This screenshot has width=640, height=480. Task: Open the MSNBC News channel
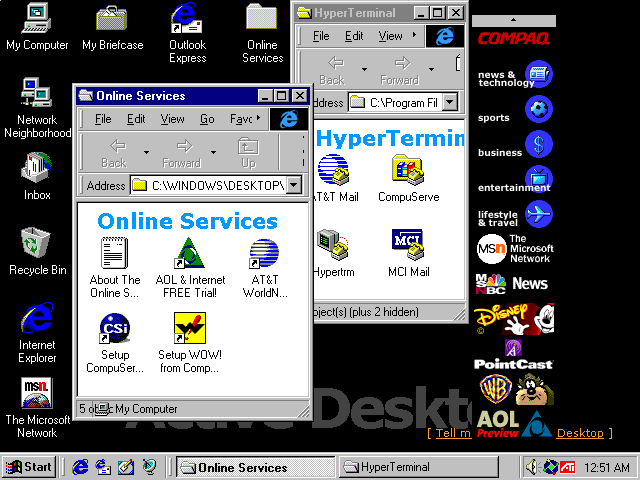[x=512, y=284]
